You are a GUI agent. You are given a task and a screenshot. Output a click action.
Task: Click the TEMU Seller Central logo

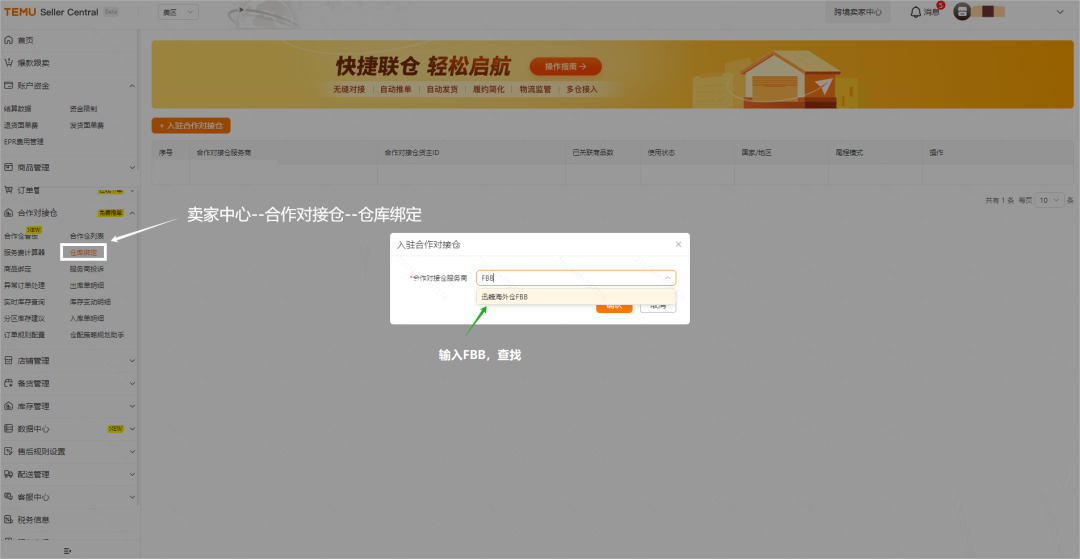pyautogui.click(x=52, y=12)
